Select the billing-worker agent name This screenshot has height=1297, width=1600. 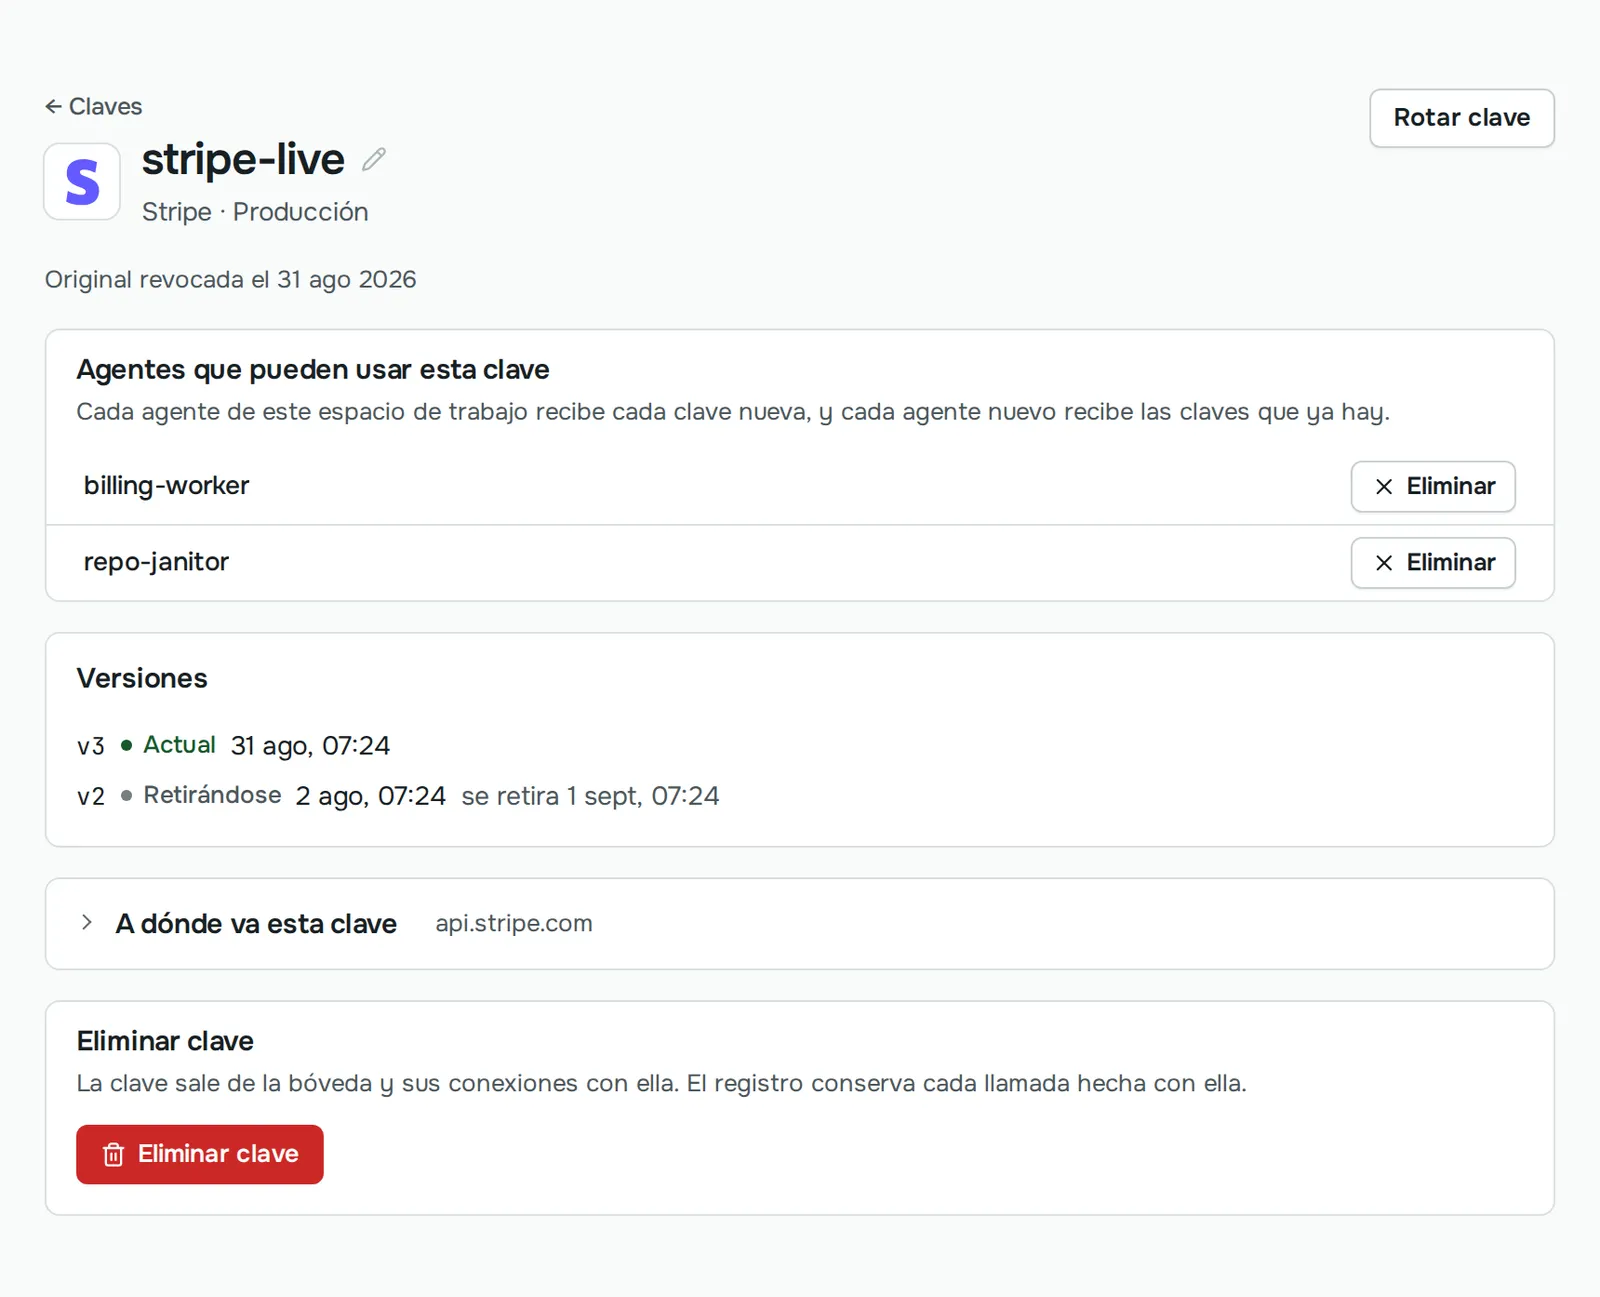166,486
